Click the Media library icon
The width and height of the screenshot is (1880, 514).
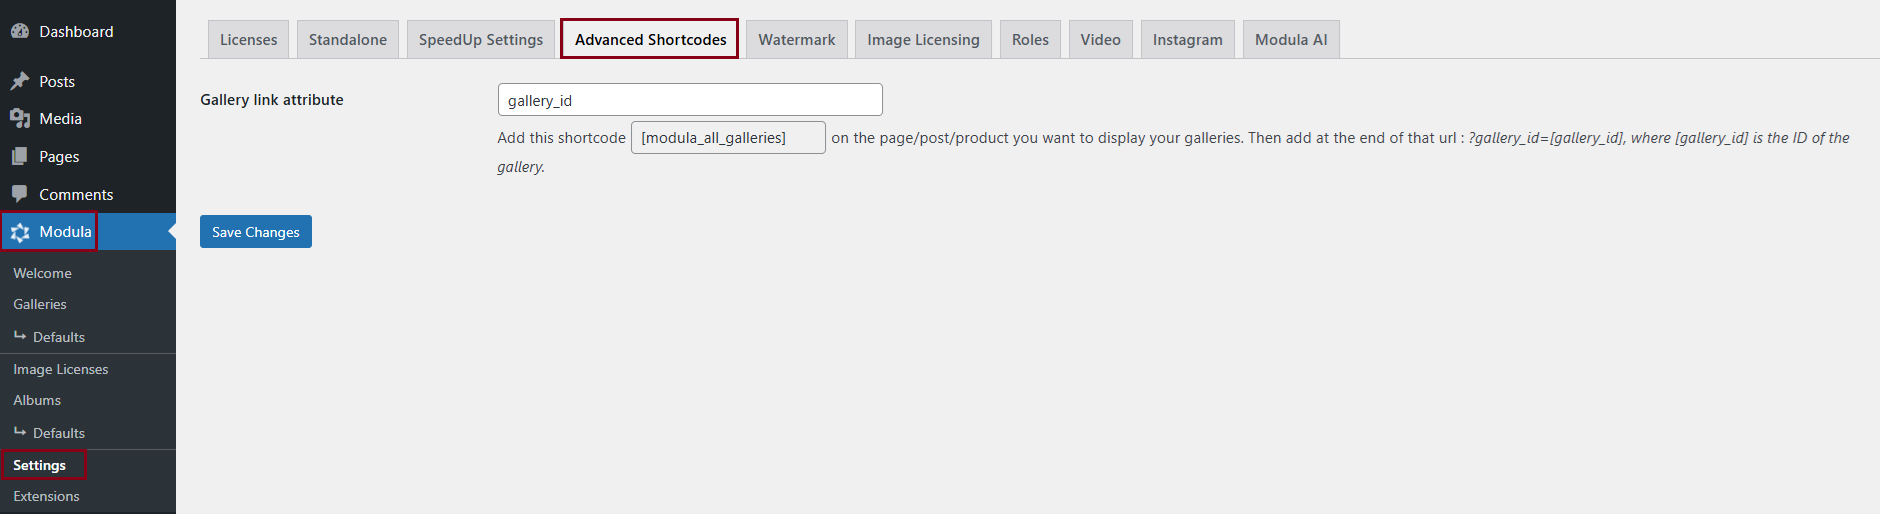point(19,118)
